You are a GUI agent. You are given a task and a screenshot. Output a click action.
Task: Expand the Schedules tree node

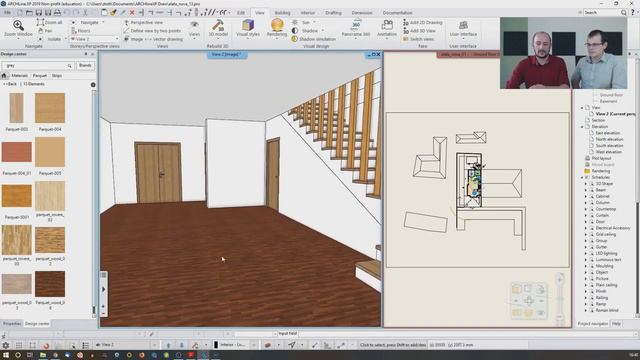point(582,178)
